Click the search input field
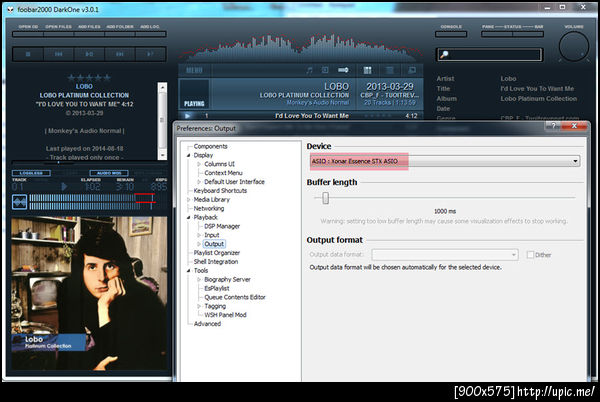 click(x=489, y=54)
